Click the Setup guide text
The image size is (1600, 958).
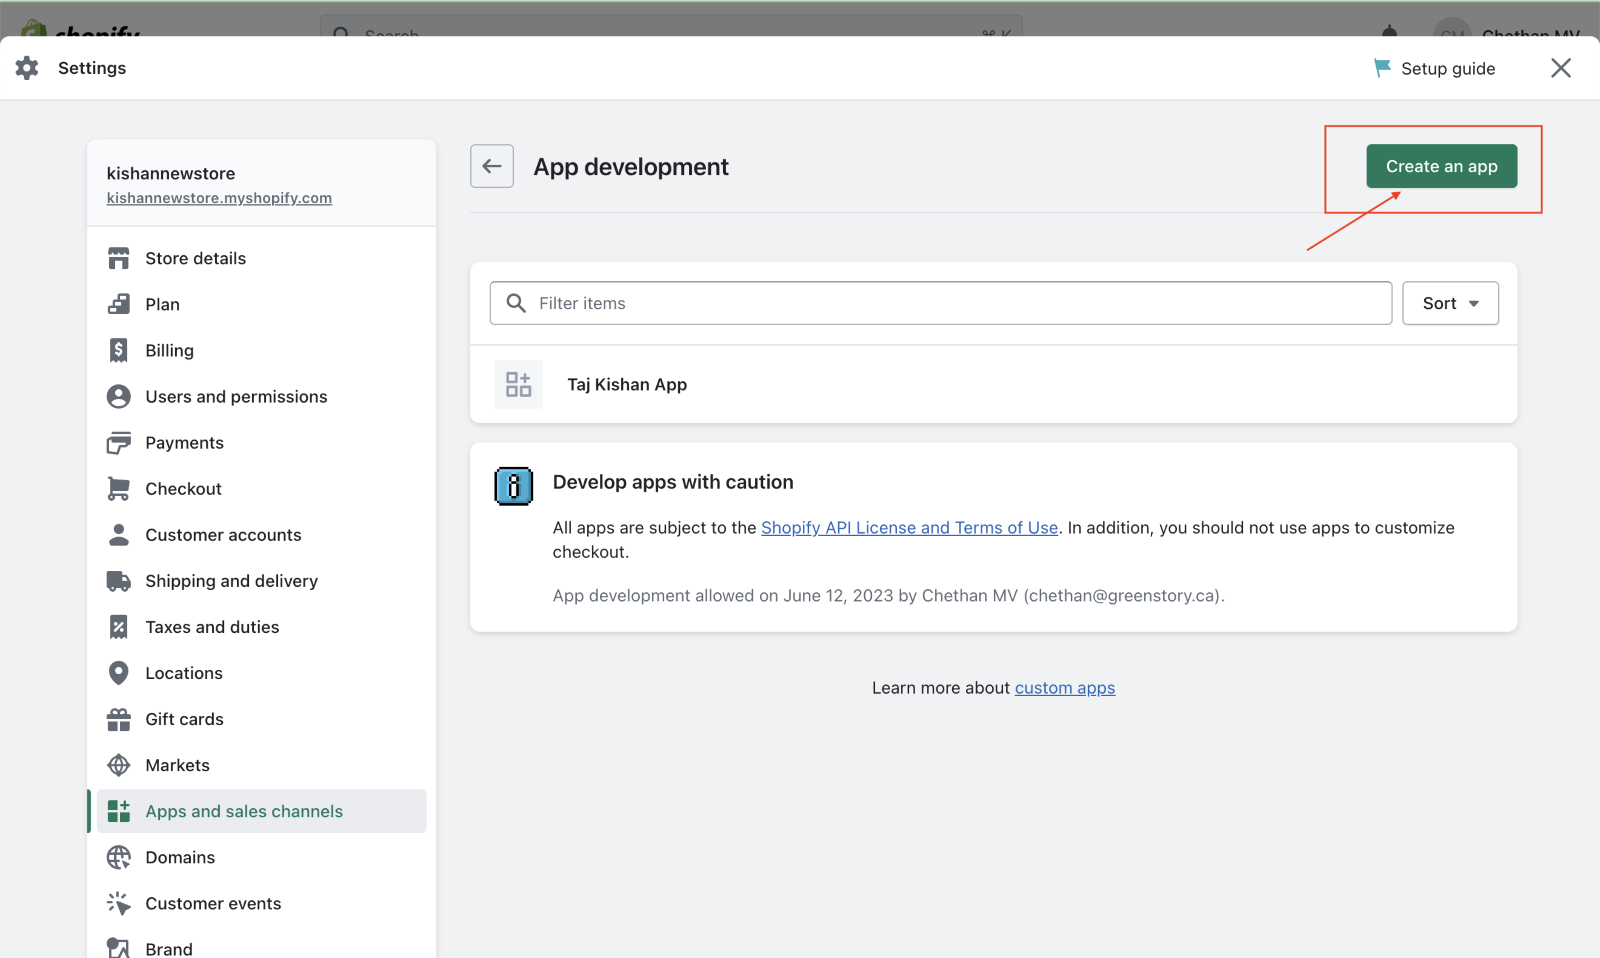[1448, 68]
